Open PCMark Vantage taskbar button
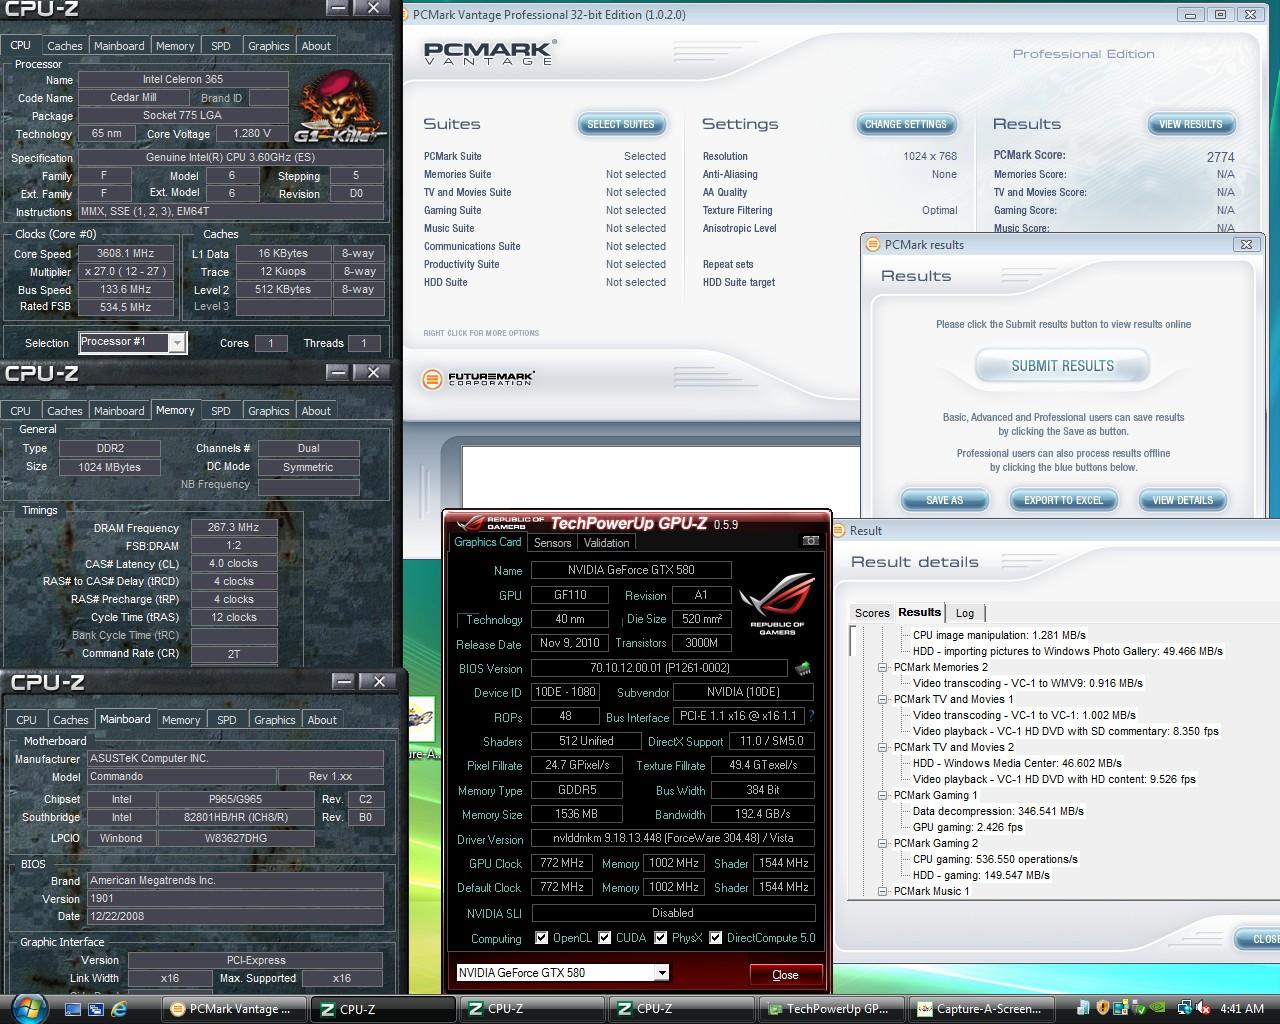The height and width of the screenshot is (1024, 1280). click(x=234, y=1009)
